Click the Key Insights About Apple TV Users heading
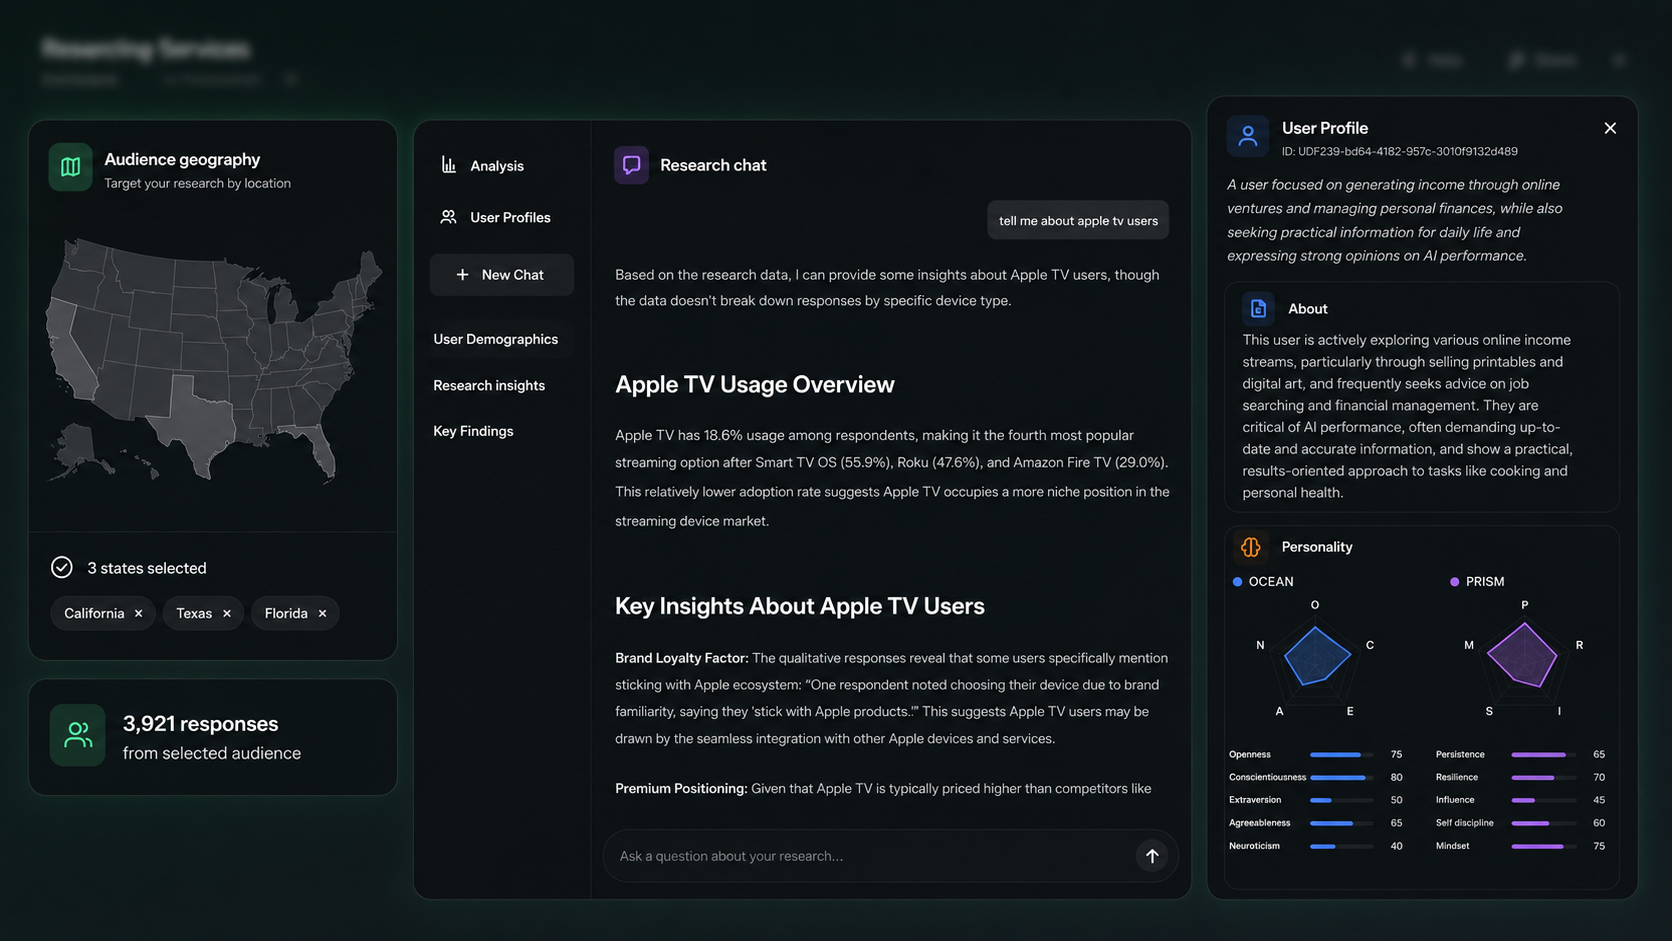Image resolution: width=1672 pixels, height=941 pixels. pos(800,606)
